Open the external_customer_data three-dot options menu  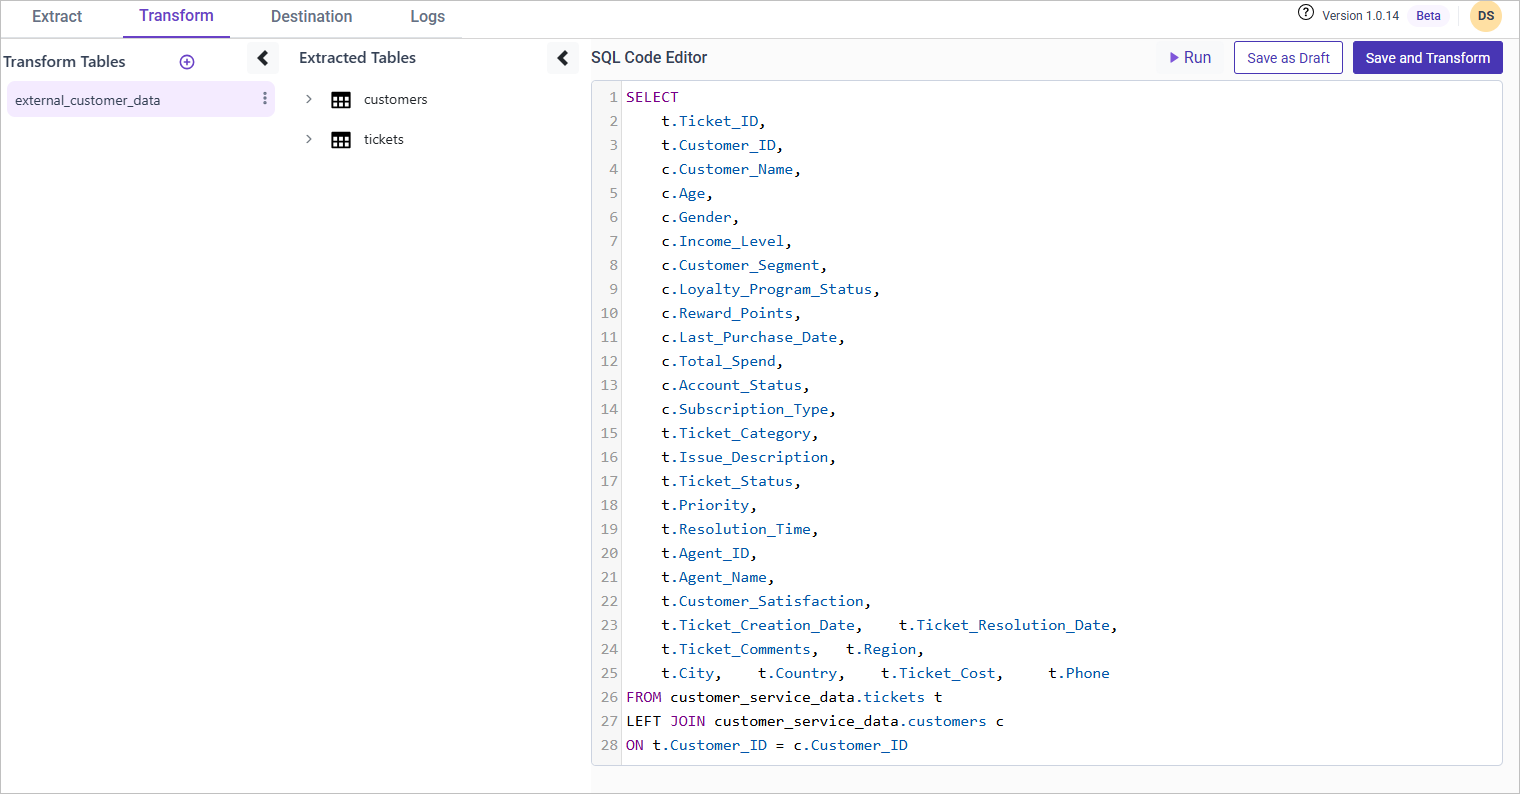(x=264, y=99)
